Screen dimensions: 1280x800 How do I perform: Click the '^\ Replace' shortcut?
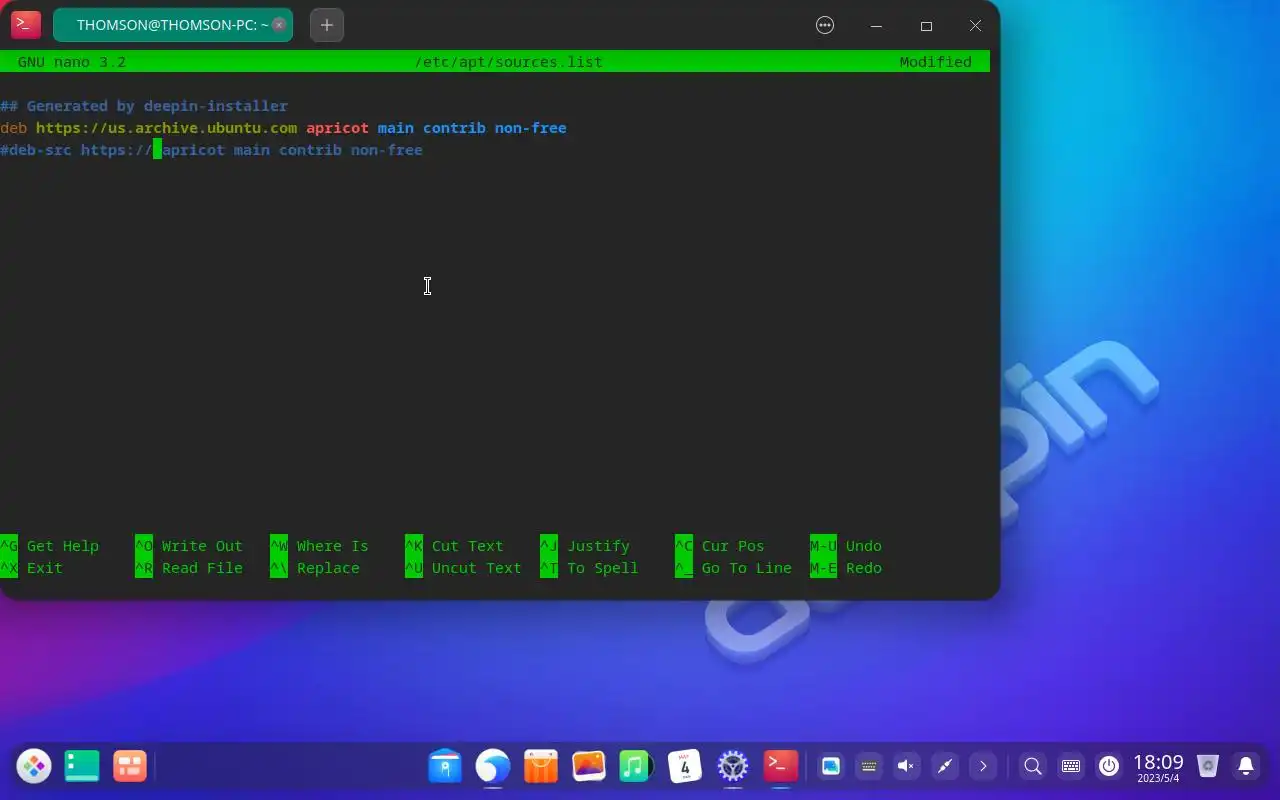[315, 568]
